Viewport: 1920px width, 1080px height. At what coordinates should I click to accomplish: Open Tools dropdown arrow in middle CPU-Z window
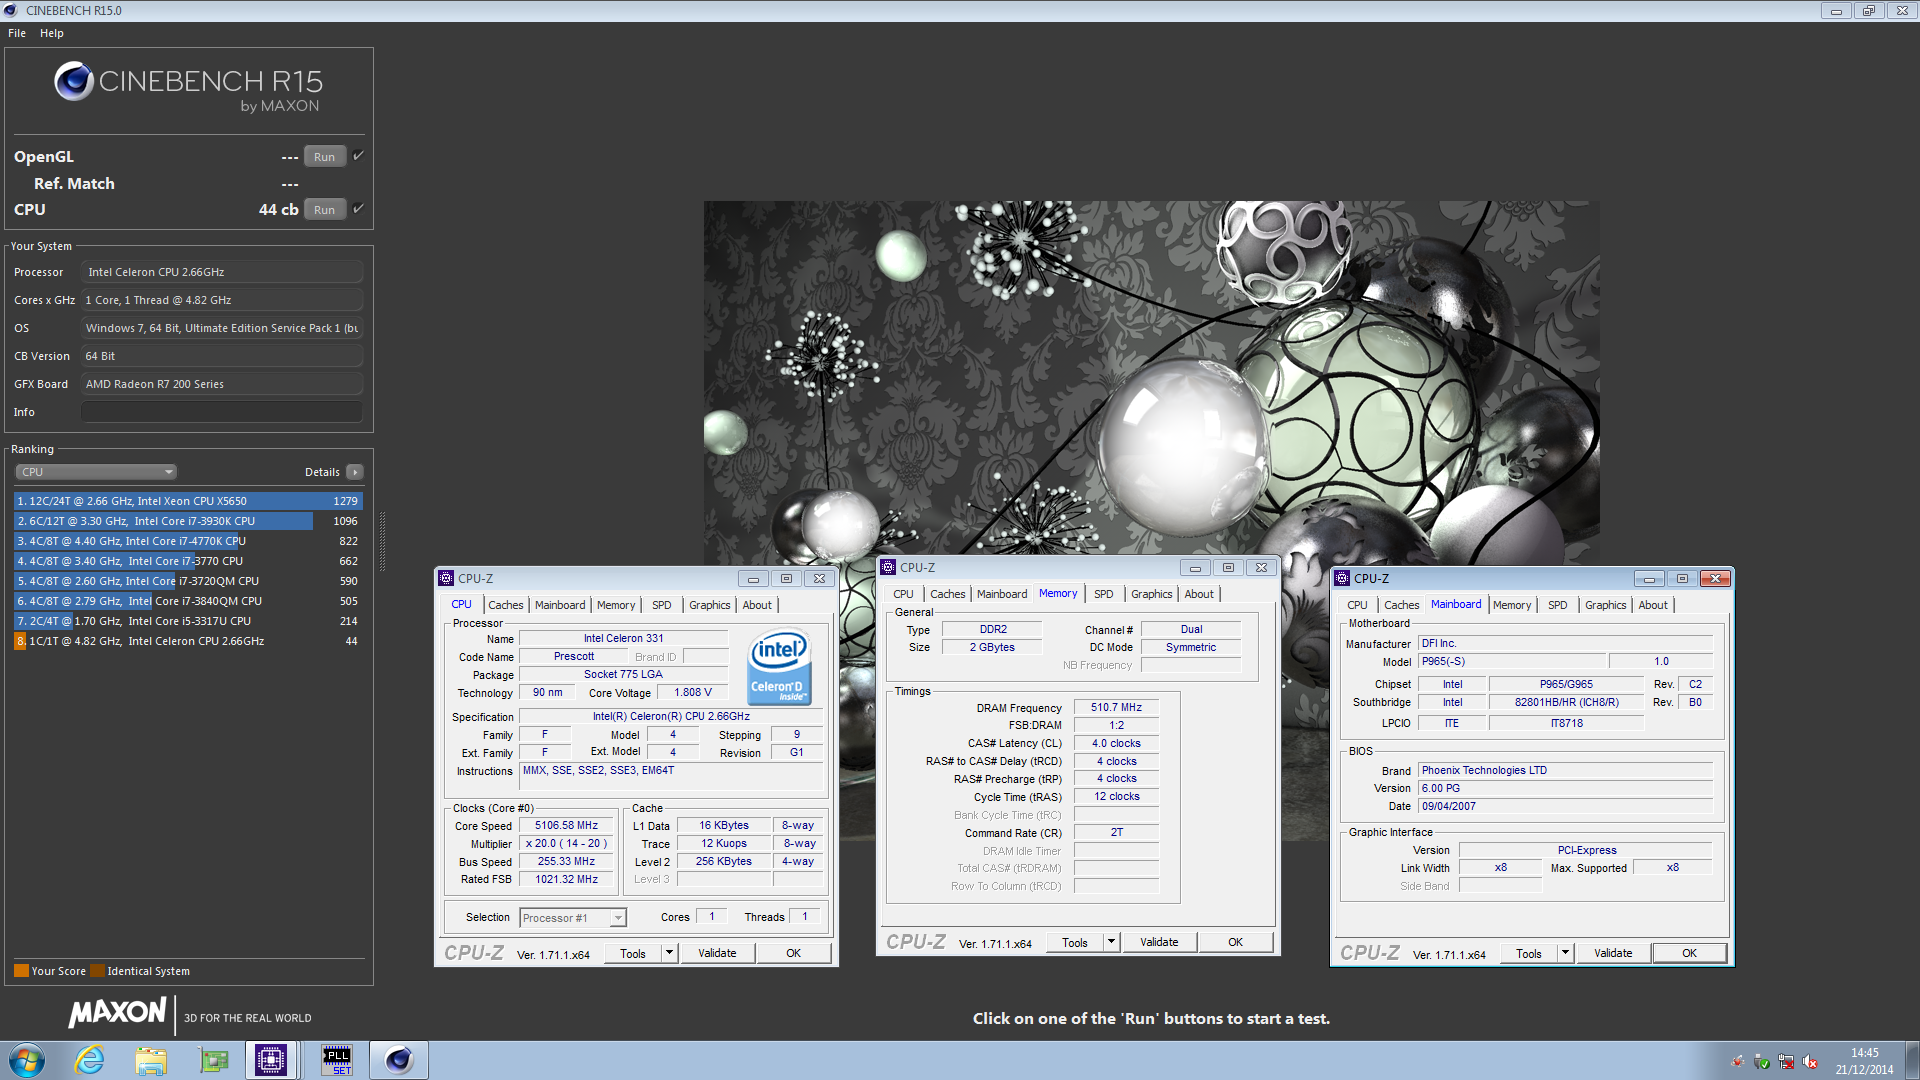pyautogui.click(x=1111, y=942)
